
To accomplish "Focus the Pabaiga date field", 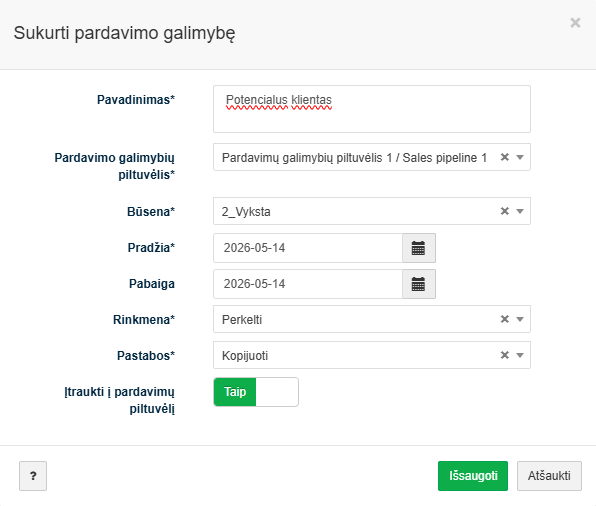I will pyautogui.click(x=308, y=284).
